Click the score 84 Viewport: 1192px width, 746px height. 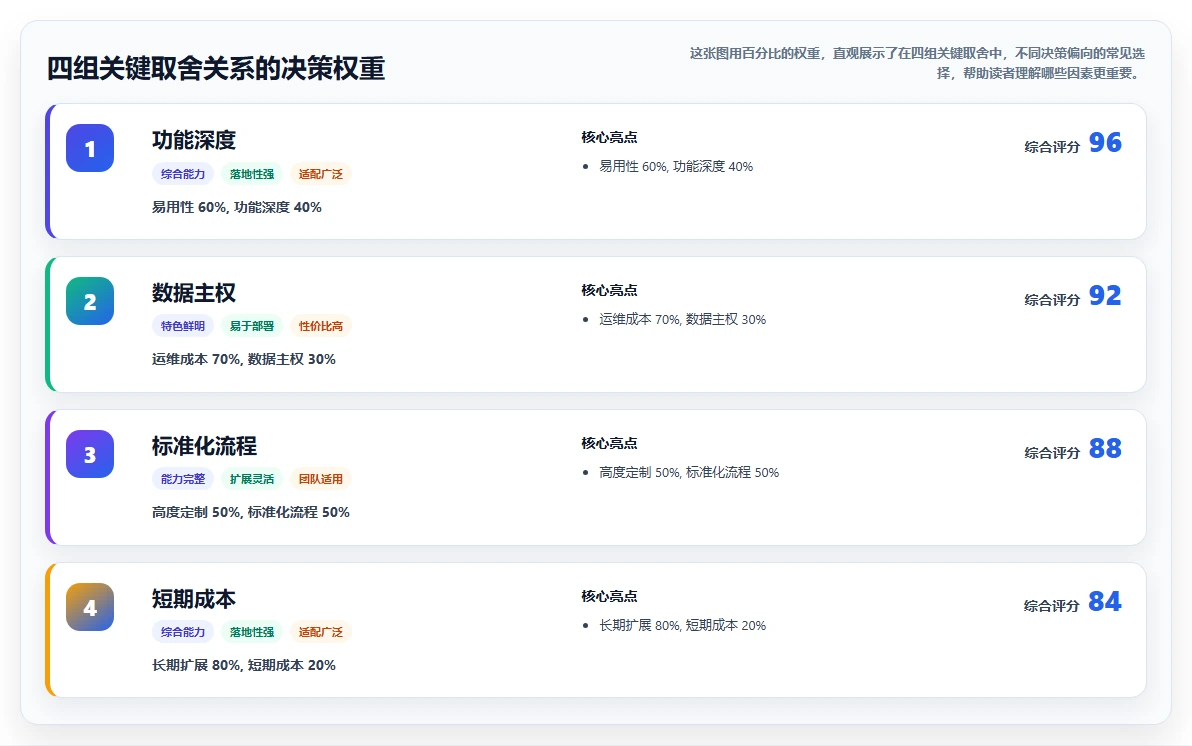coord(1105,602)
